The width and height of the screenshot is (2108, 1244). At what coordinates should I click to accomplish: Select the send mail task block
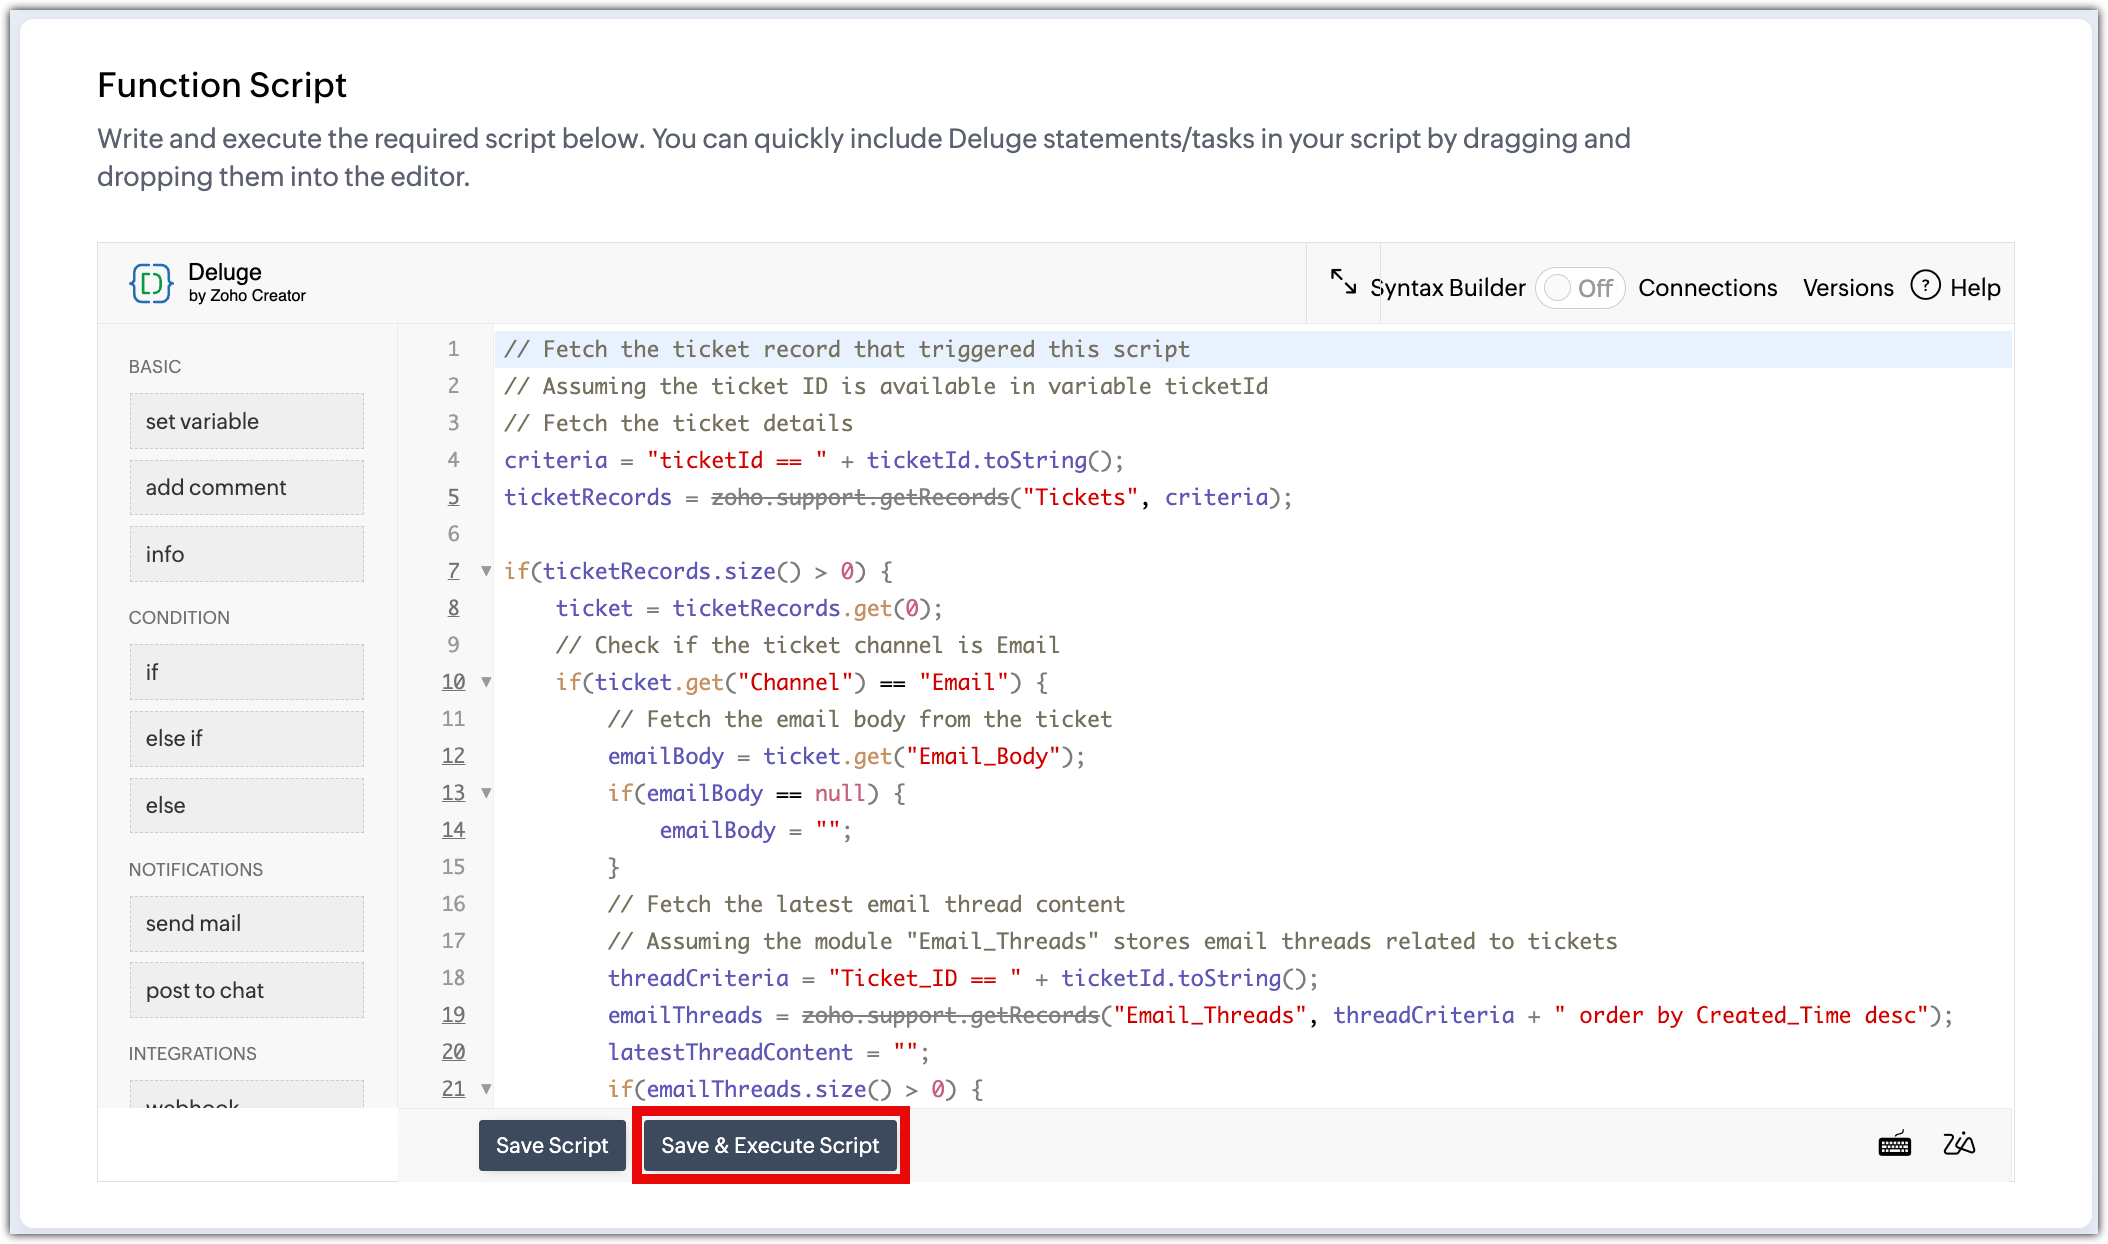(246, 923)
